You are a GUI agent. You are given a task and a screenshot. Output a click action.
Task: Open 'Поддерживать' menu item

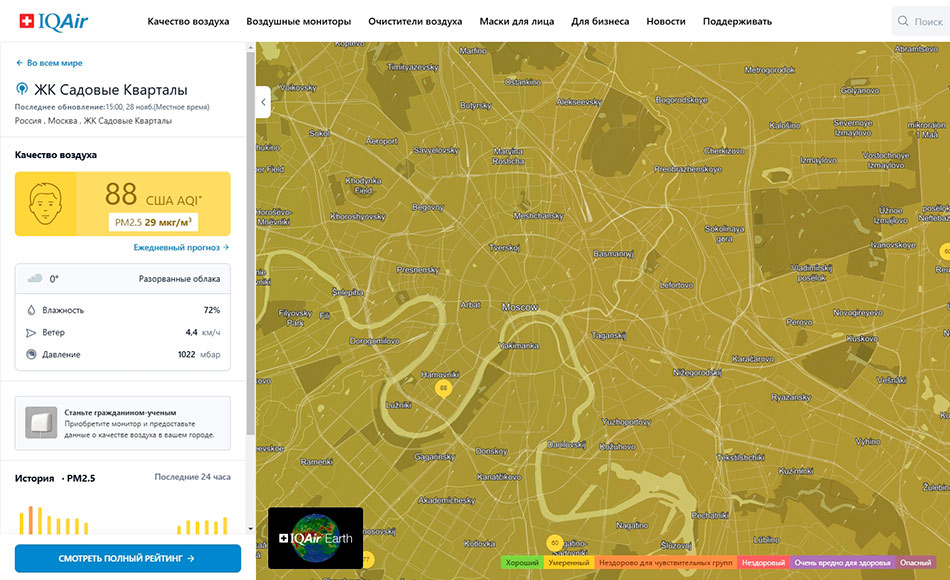737,21
